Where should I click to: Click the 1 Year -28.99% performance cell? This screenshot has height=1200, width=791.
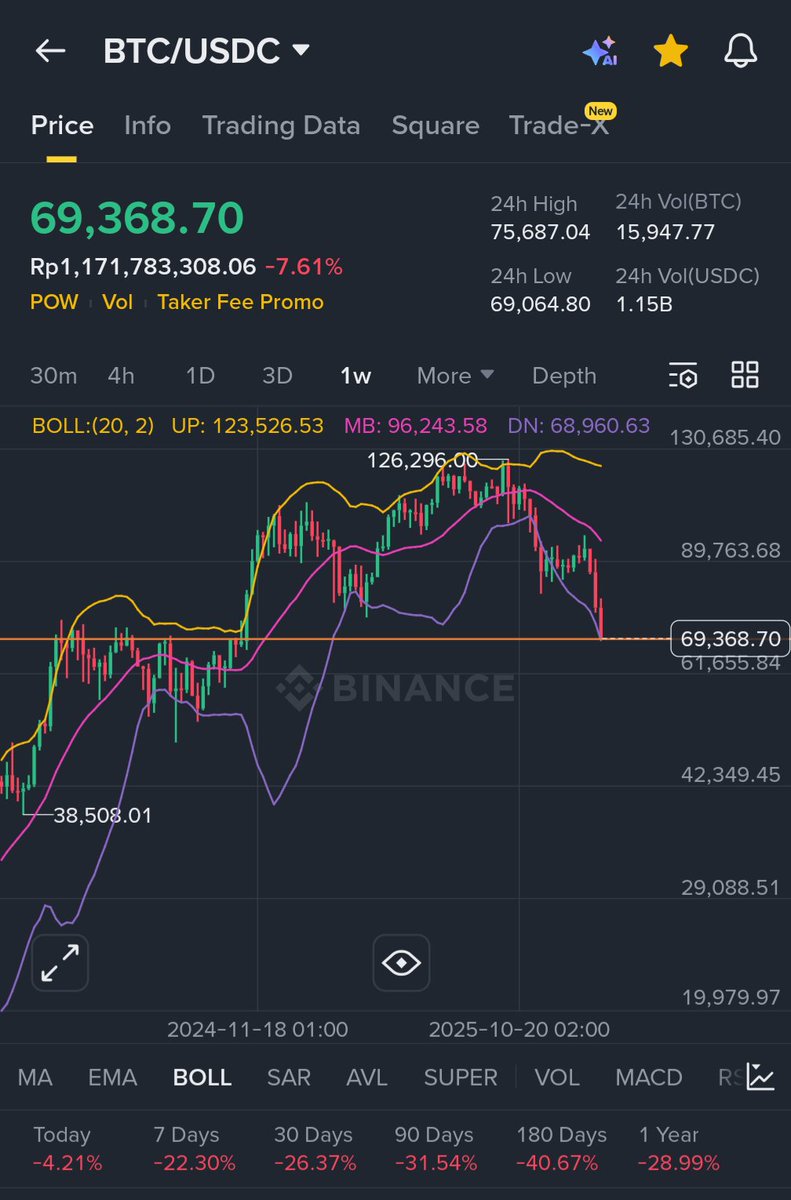pos(679,1149)
